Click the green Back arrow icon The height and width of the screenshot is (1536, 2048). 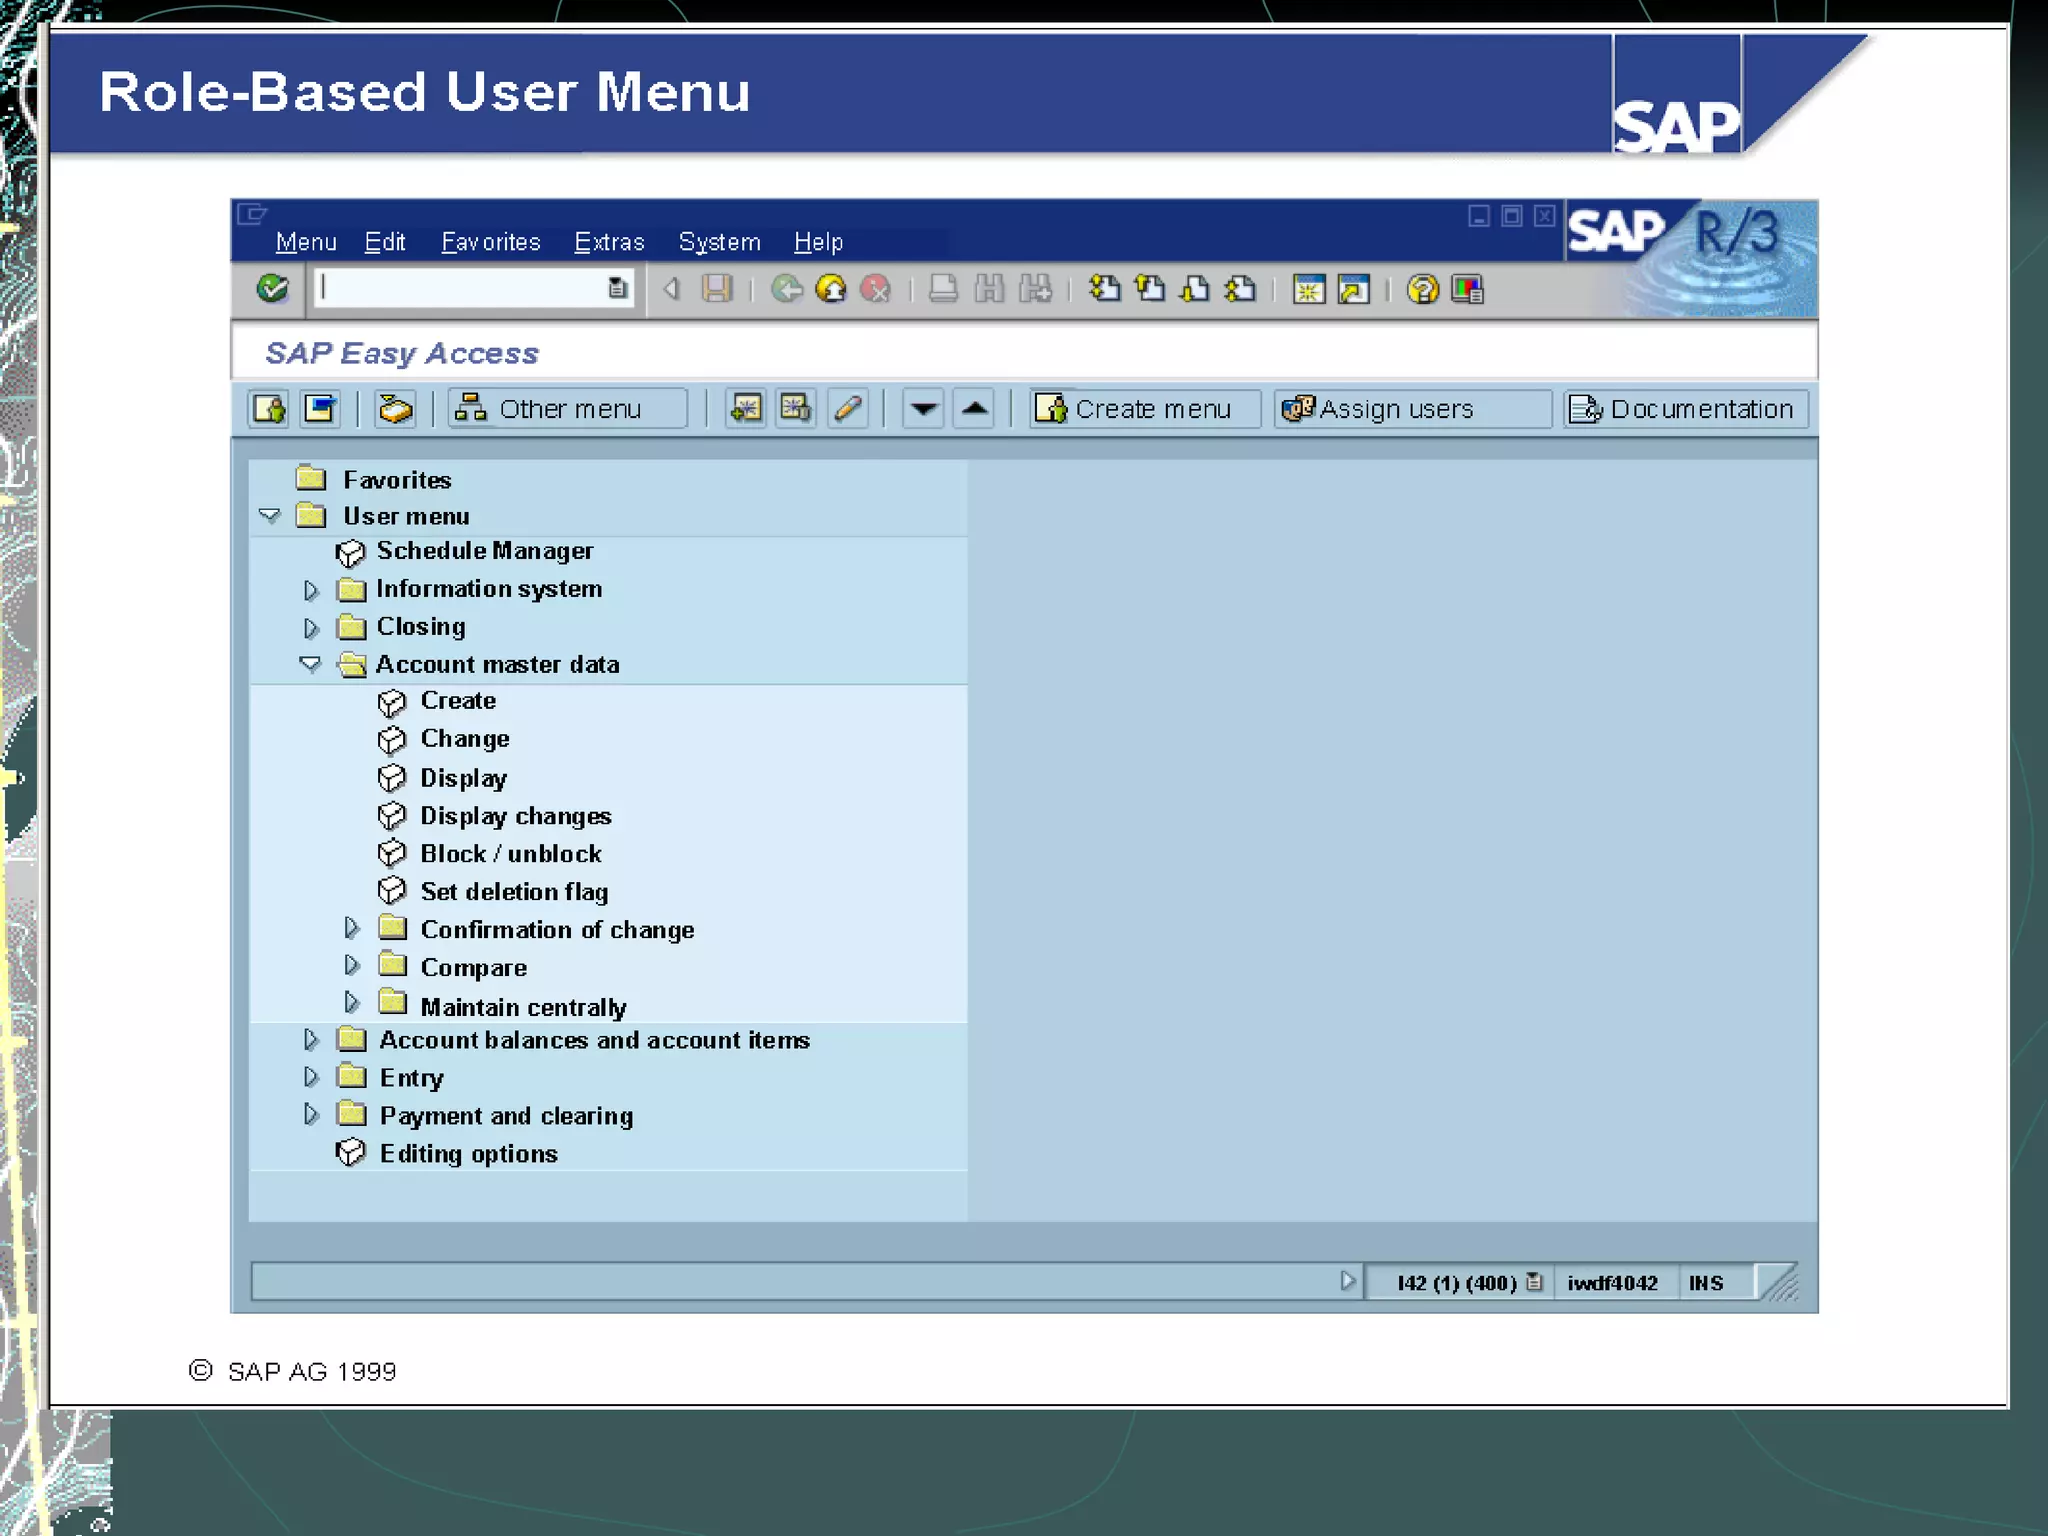click(787, 289)
